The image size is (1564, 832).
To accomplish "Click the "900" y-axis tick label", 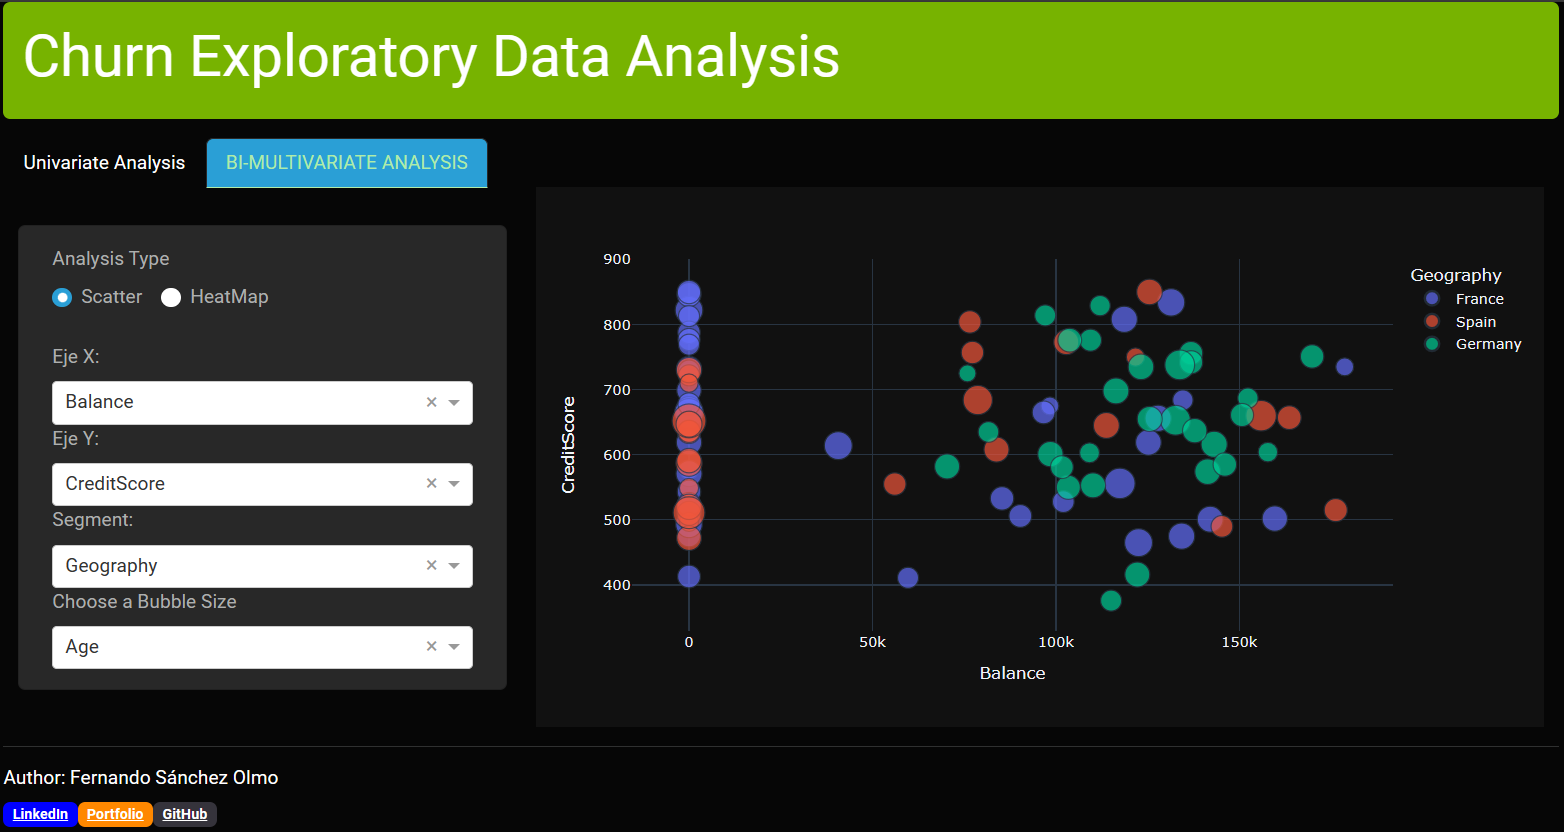I will pyautogui.click(x=617, y=259).
